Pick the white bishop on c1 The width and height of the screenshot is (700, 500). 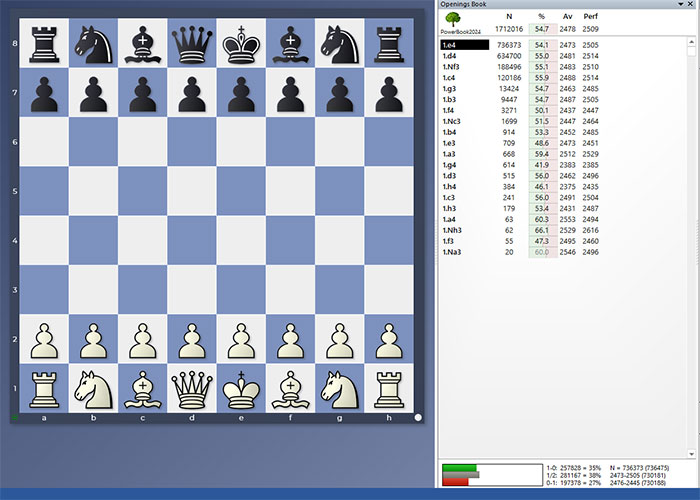click(x=142, y=390)
